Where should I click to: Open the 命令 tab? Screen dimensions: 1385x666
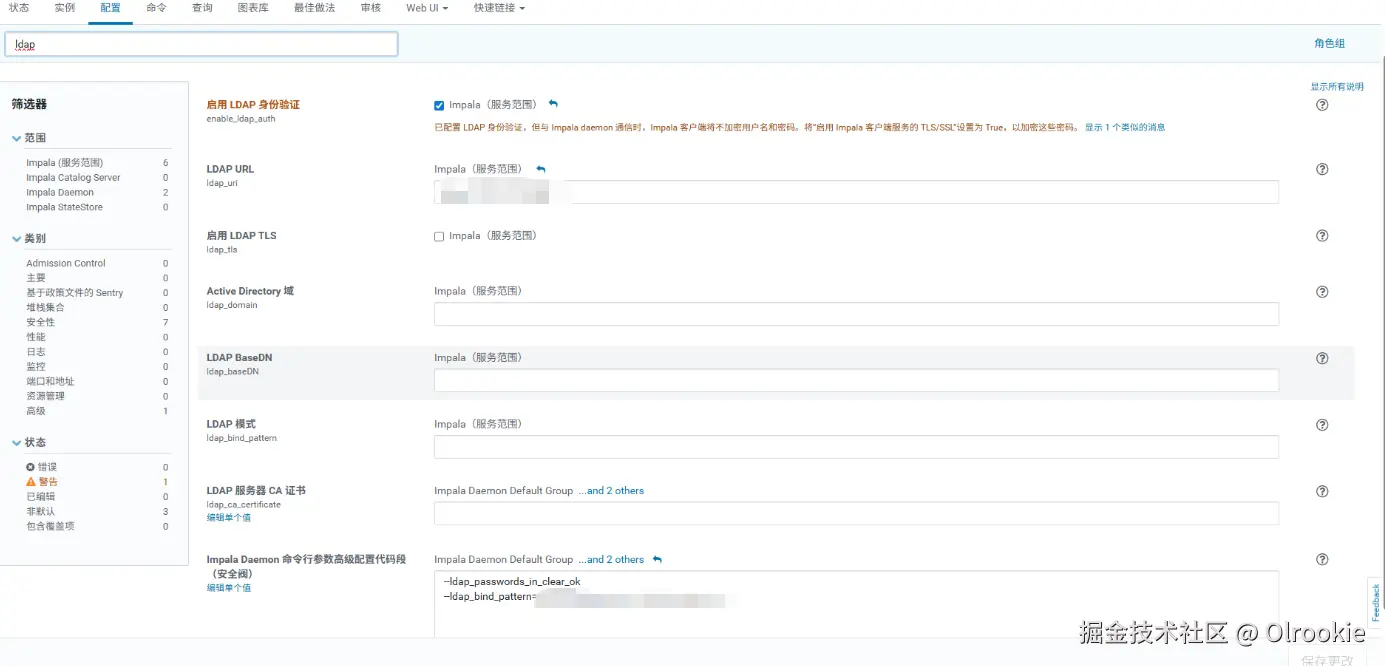click(156, 8)
